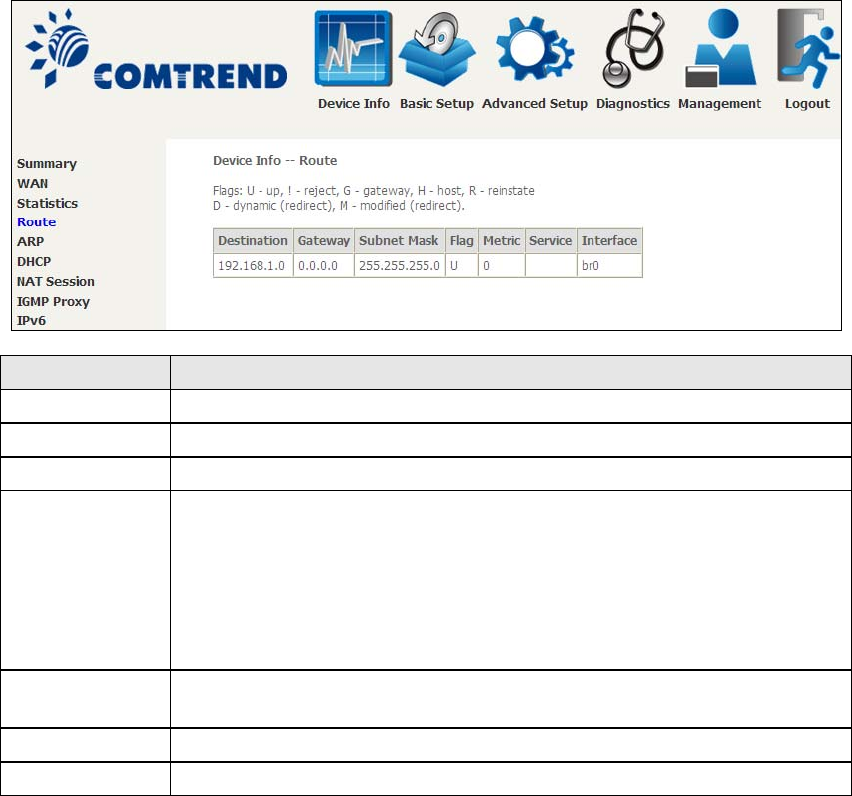Click the 0.0.0.0 gateway cell
This screenshot has width=852, height=796.
pyautogui.click(x=324, y=266)
